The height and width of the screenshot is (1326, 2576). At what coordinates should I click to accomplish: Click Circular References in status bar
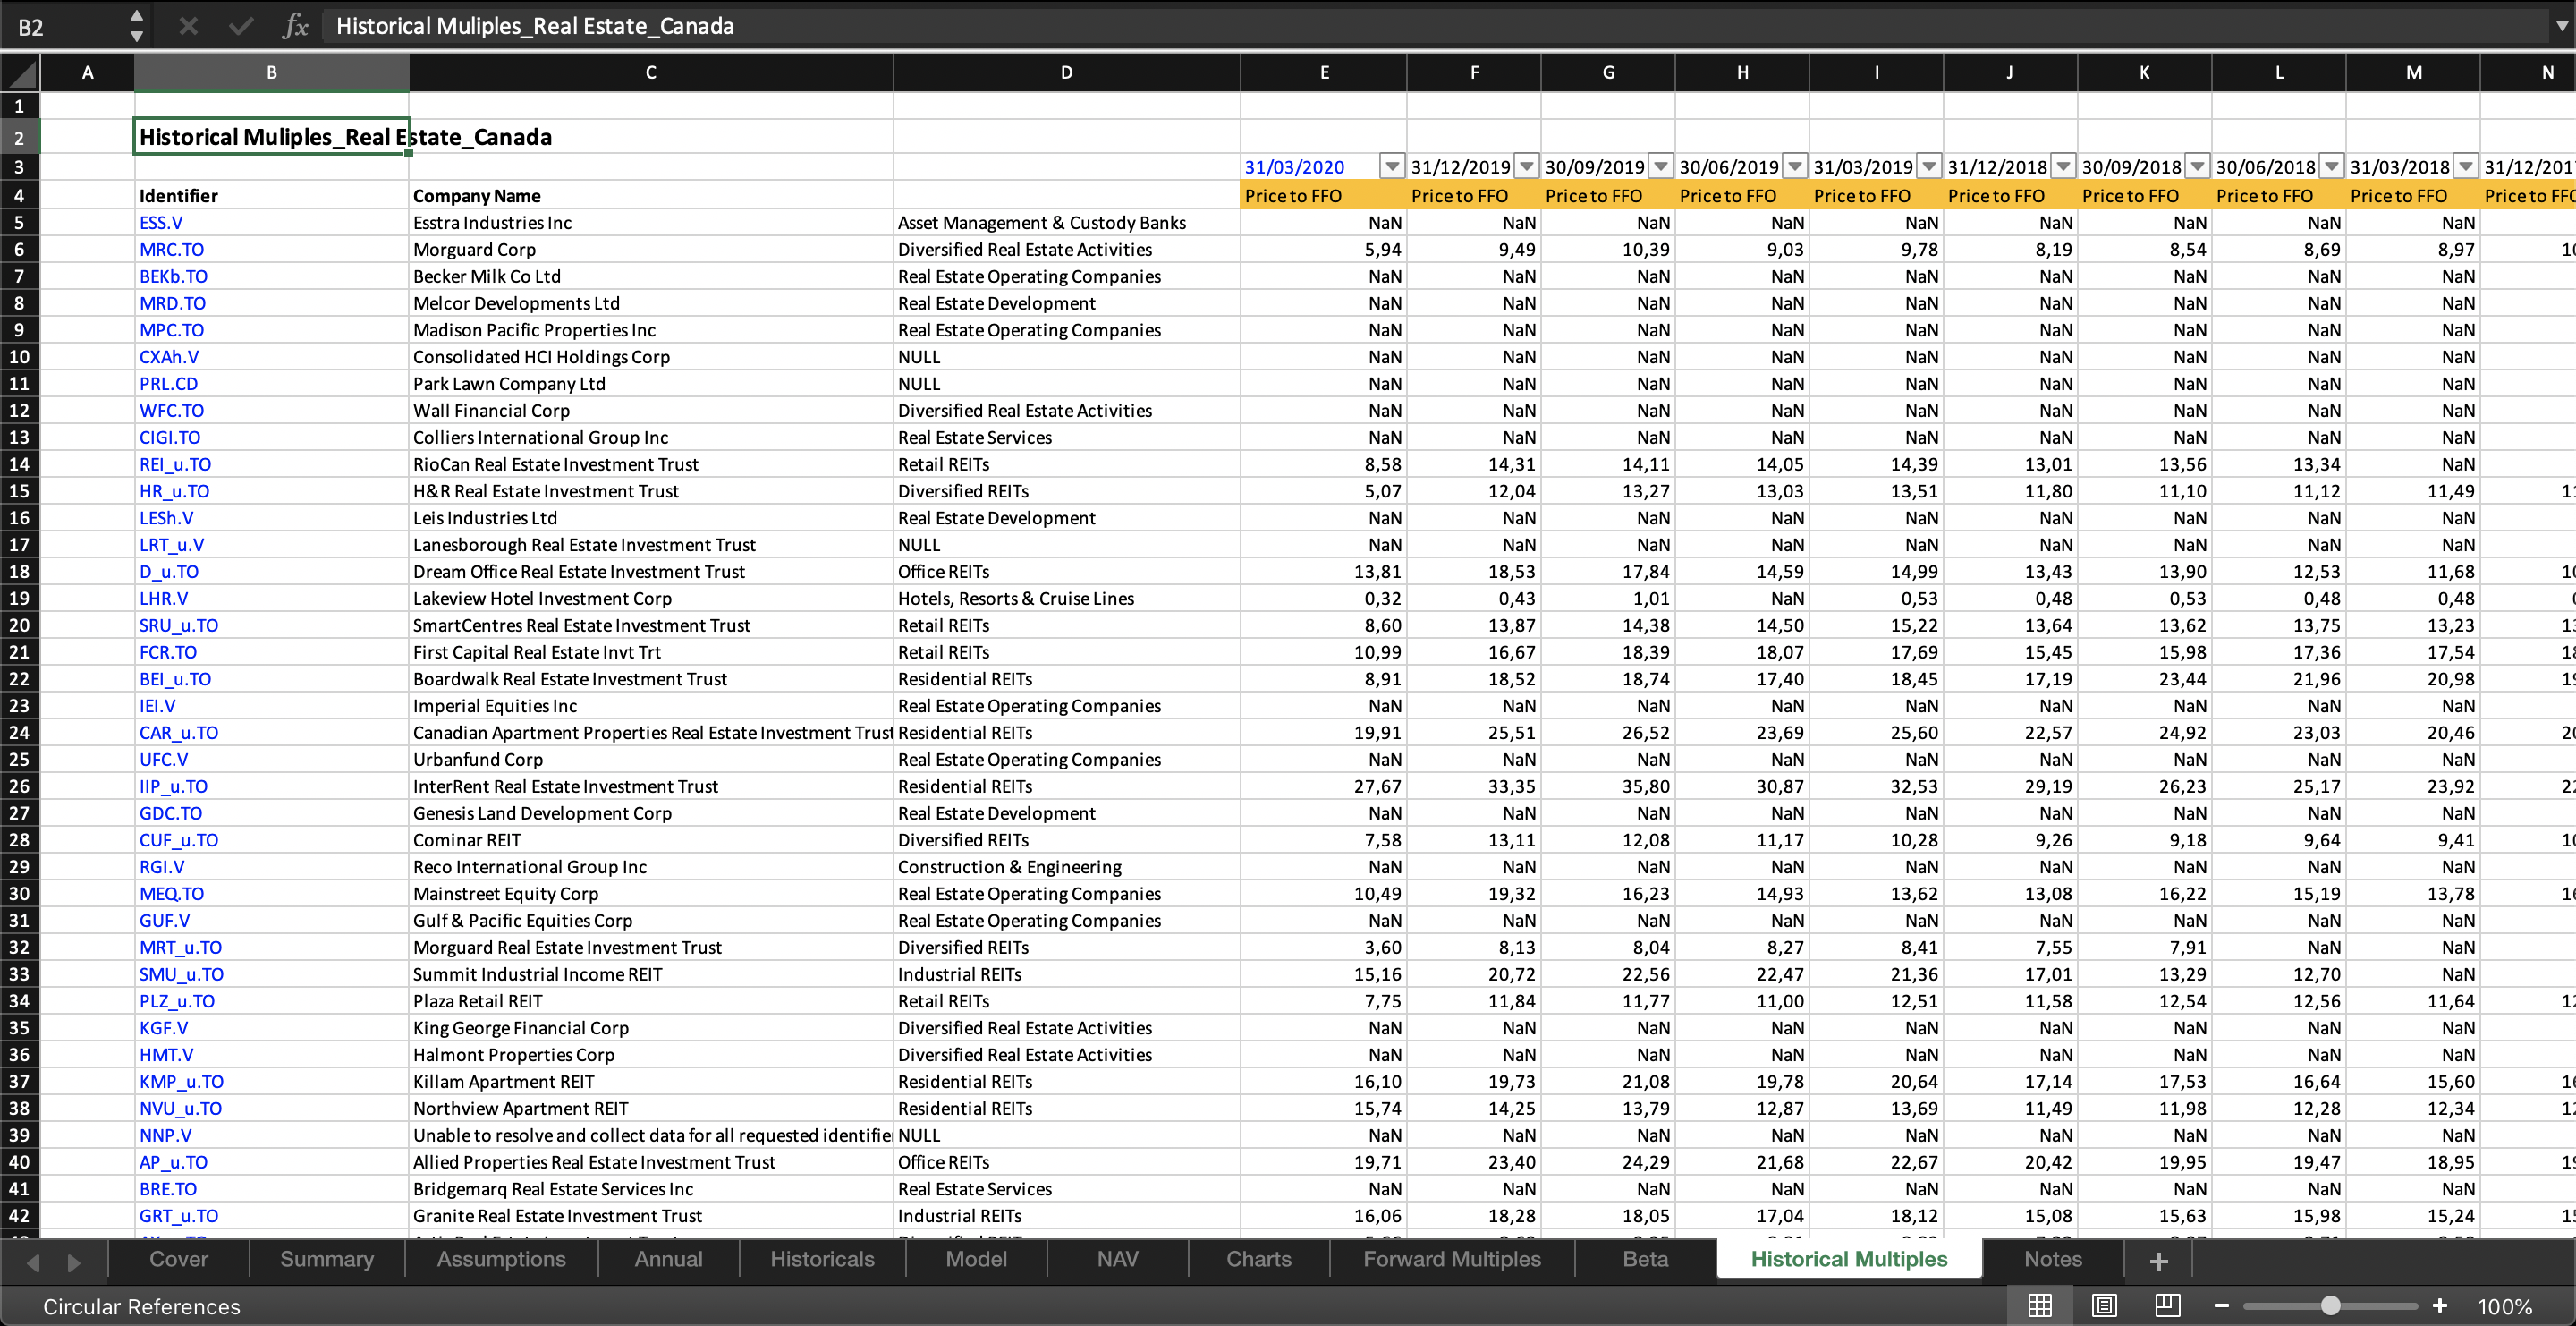(x=141, y=1307)
